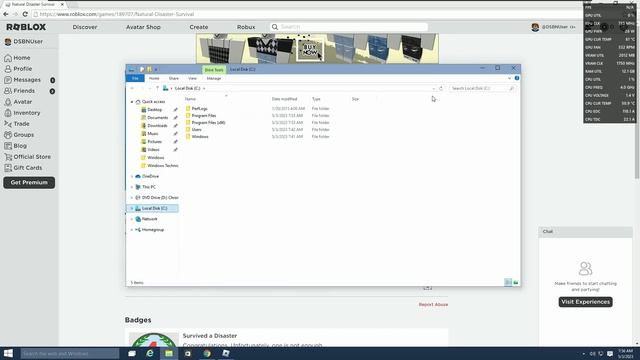
Task: Expand the OneDrive tree node
Action: [132, 176]
